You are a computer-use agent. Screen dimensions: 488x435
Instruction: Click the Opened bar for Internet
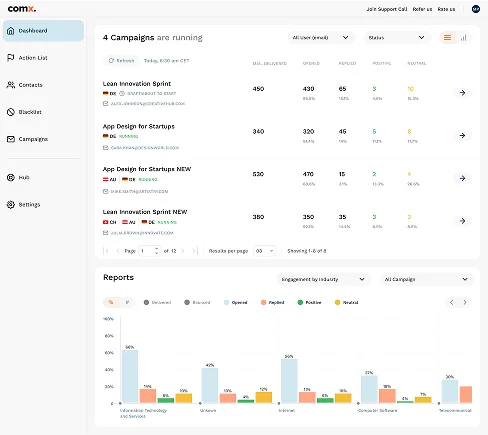point(289,381)
